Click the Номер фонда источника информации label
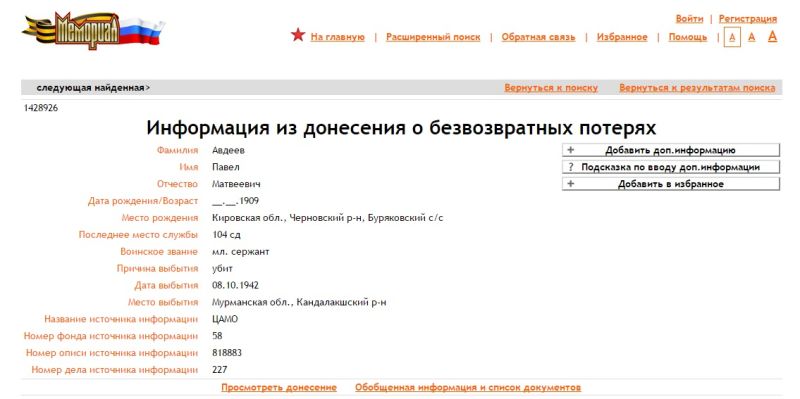800x399 pixels. 111,336
